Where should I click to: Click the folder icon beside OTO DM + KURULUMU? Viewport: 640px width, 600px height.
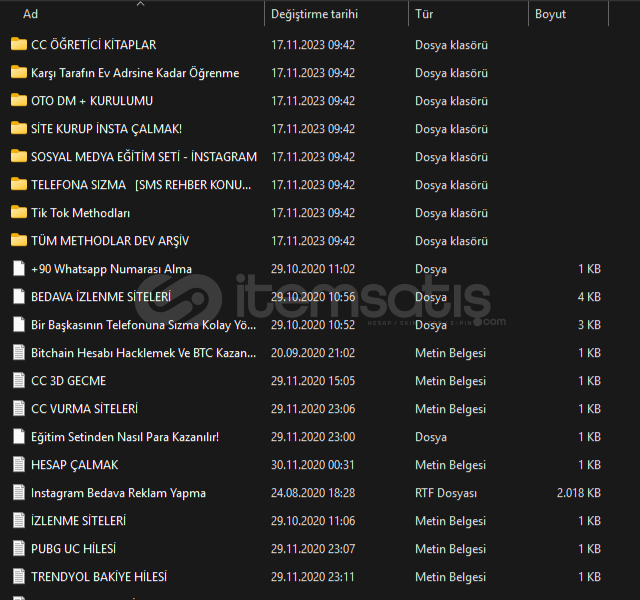18,101
